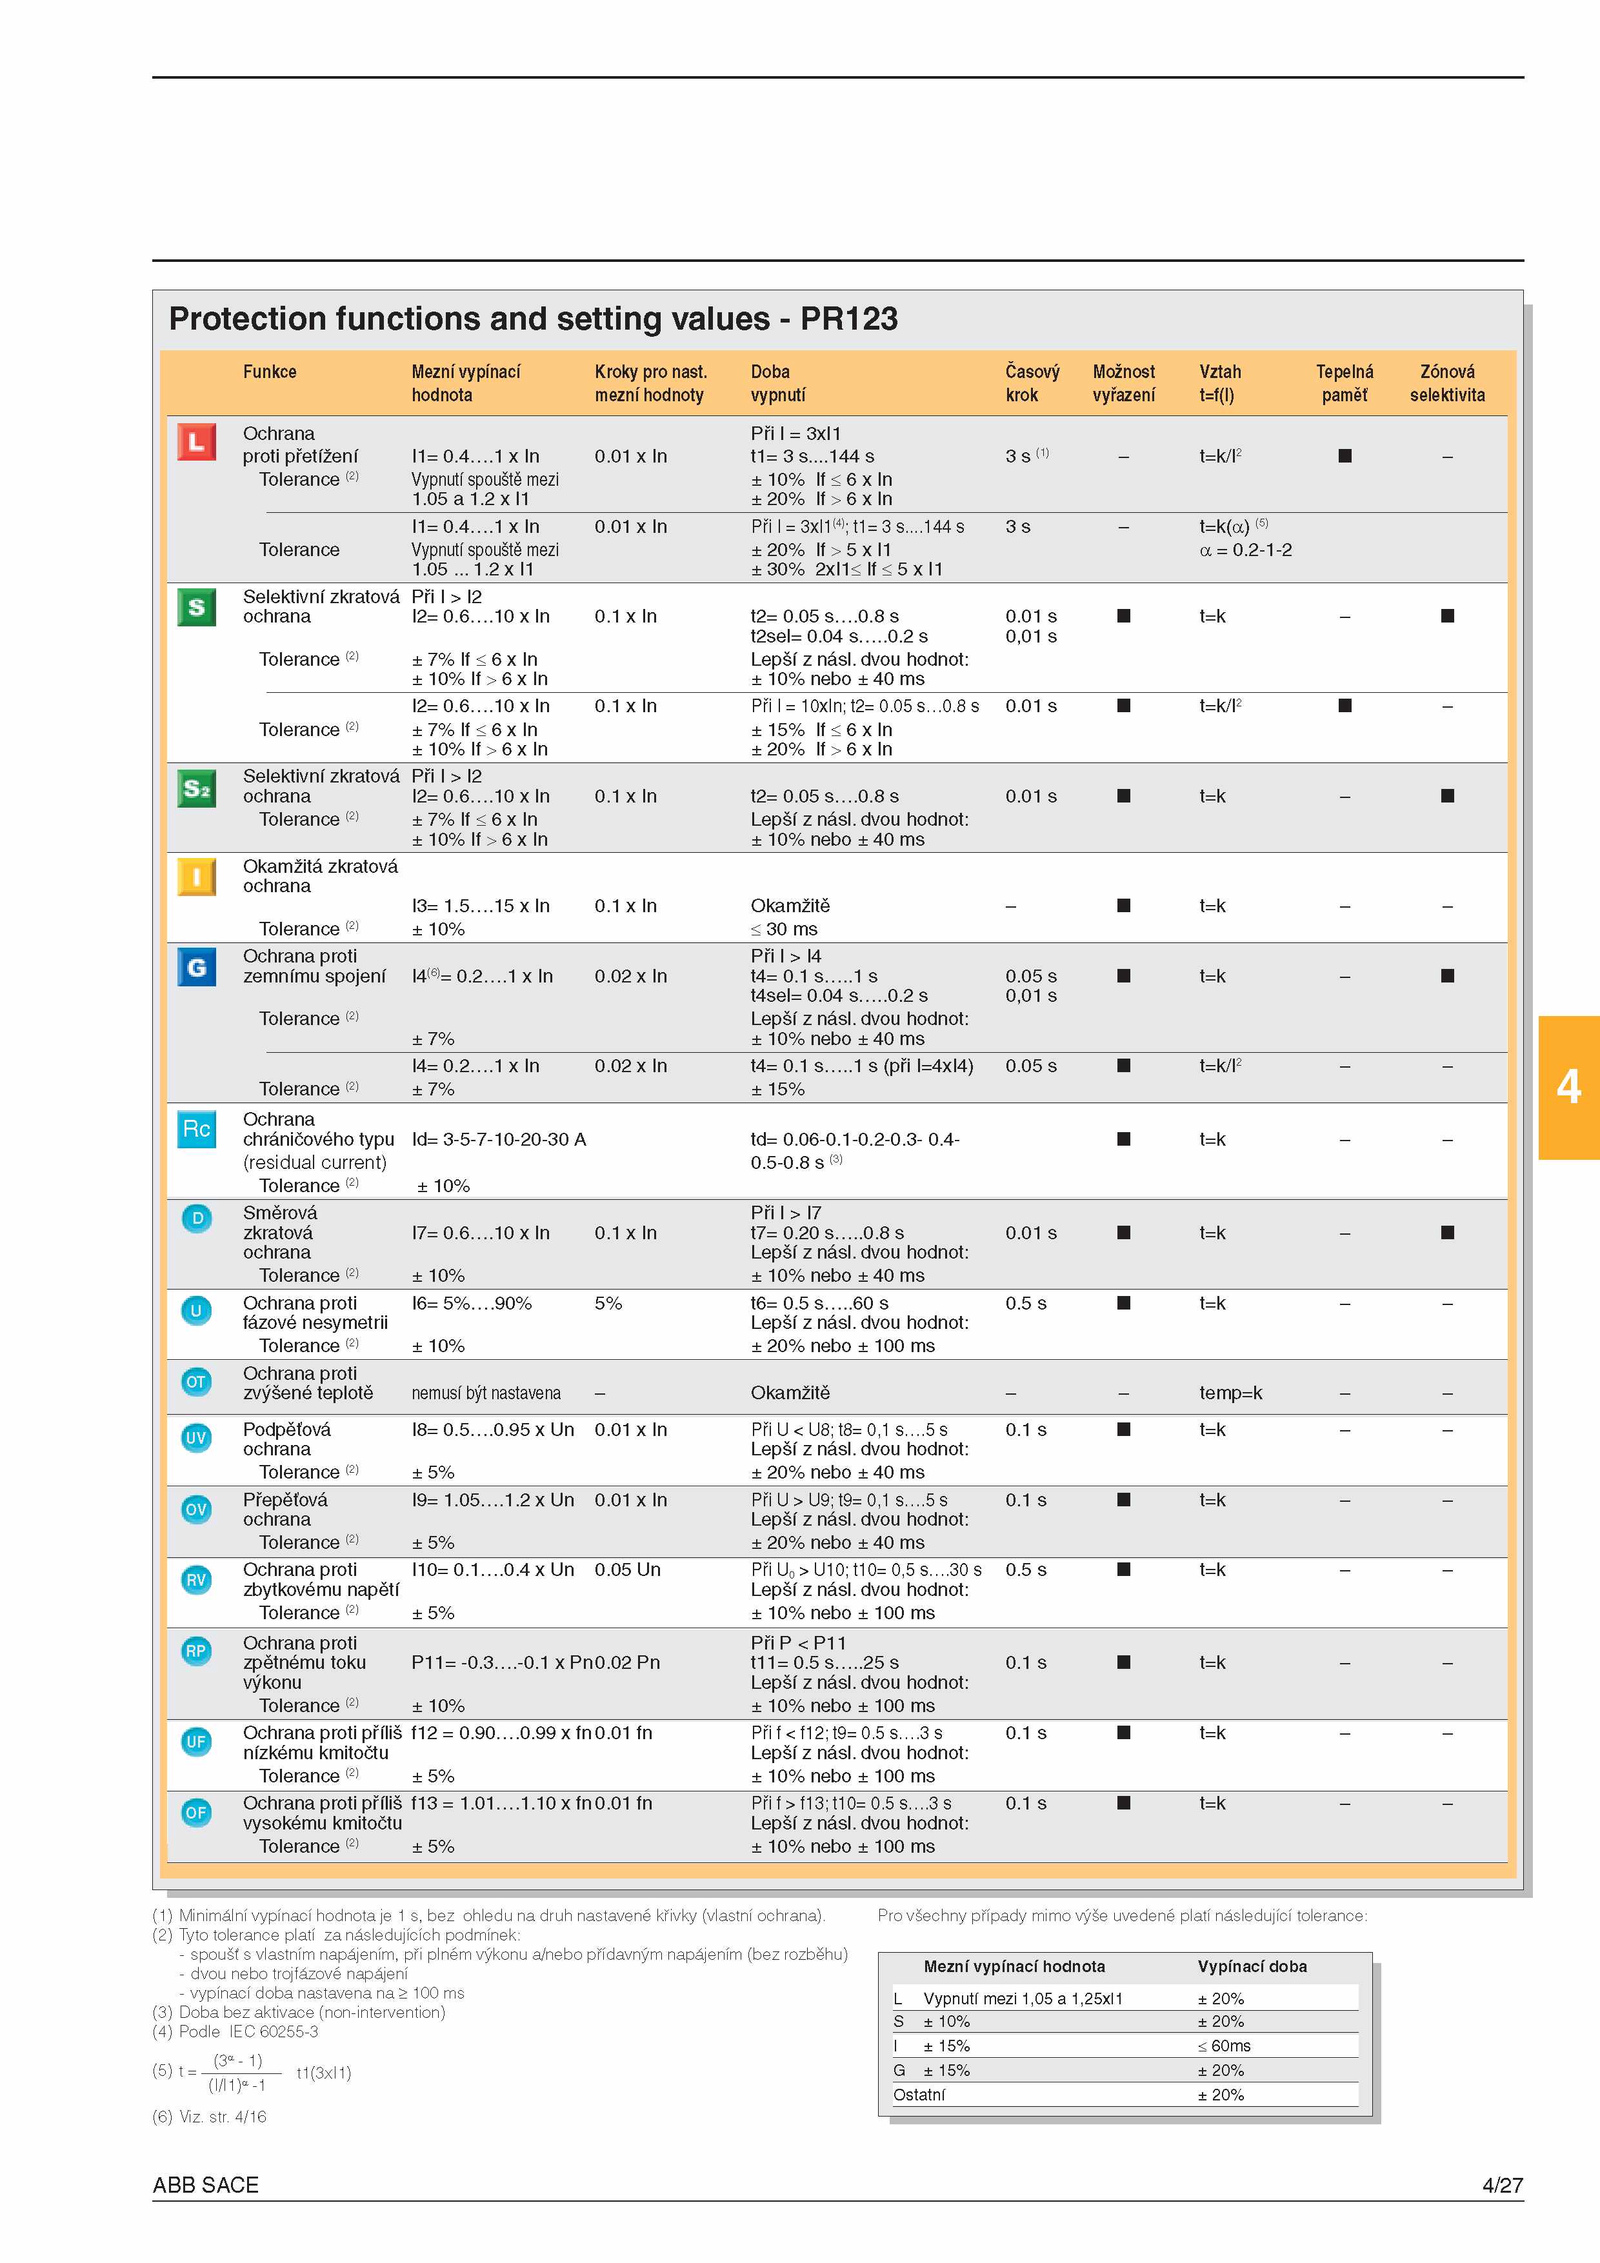Click the 'Kroky pro nast. mezní hodnoty' header
The image size is (1600, 2263).
pos(651,383)
